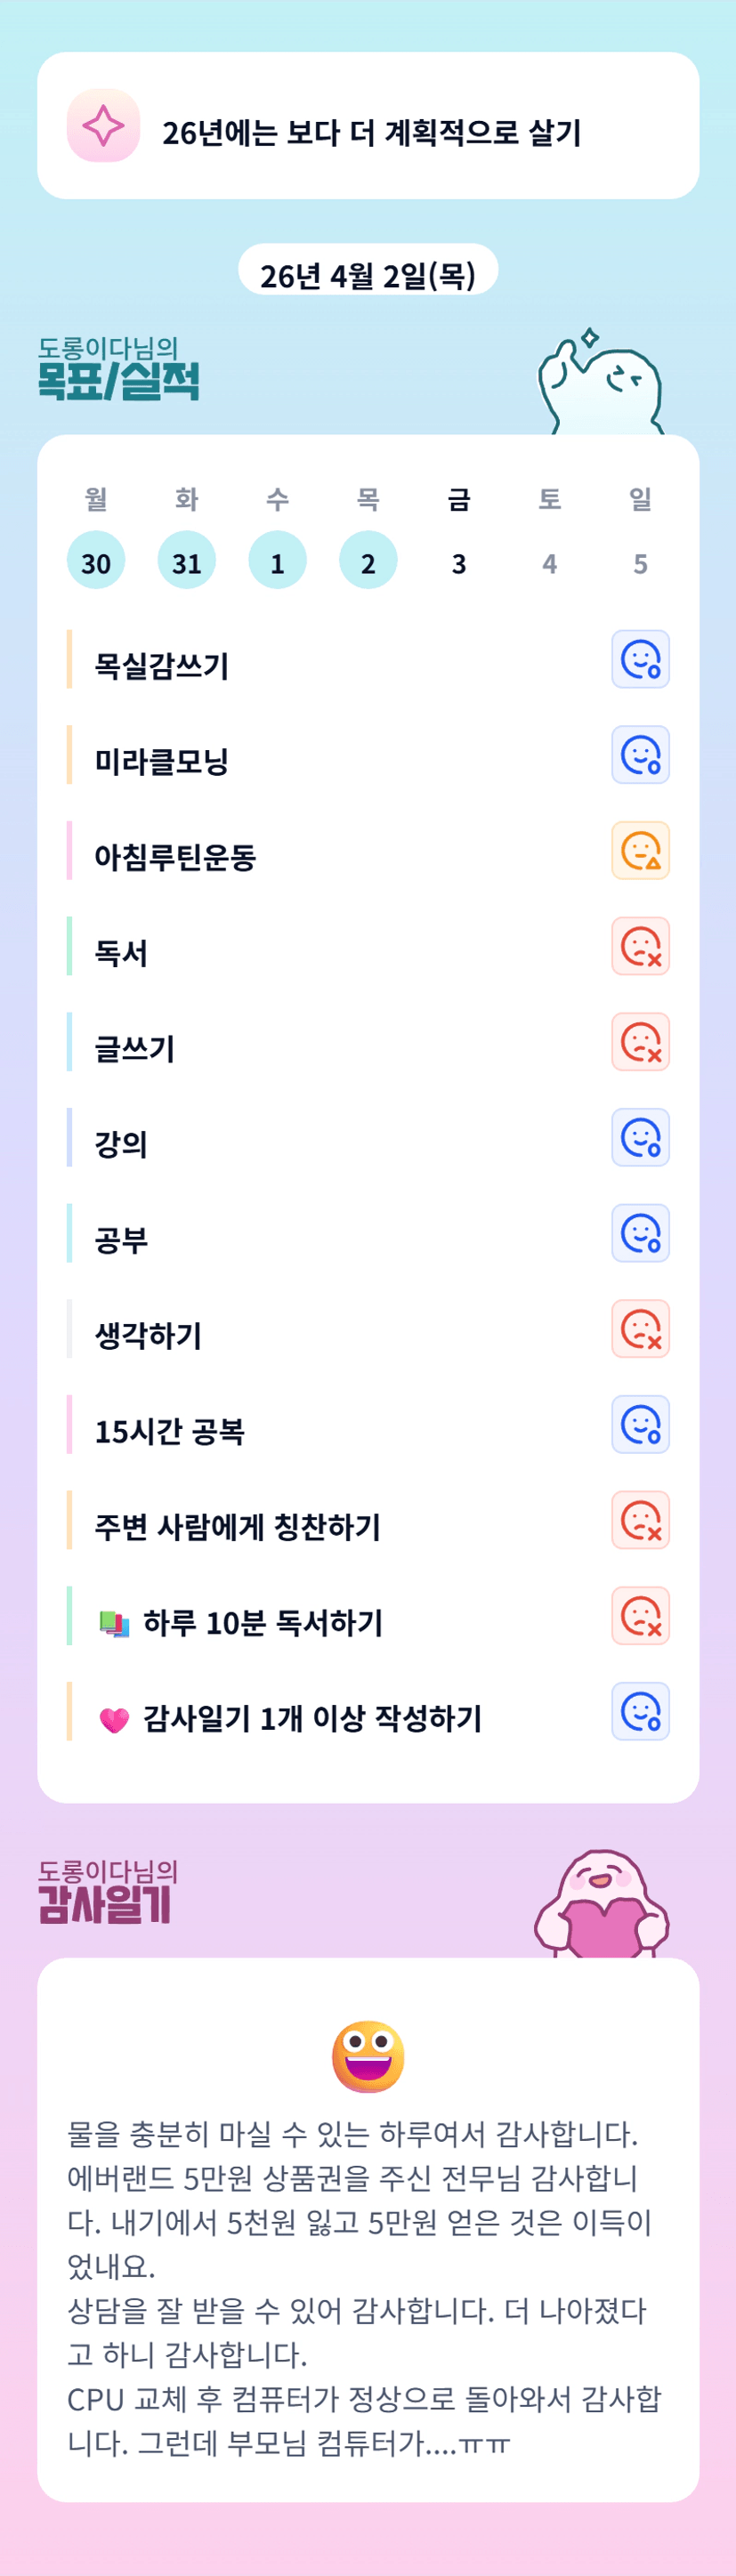Click the grinning emoji in 감사일기 card

tap(368, 2057)
